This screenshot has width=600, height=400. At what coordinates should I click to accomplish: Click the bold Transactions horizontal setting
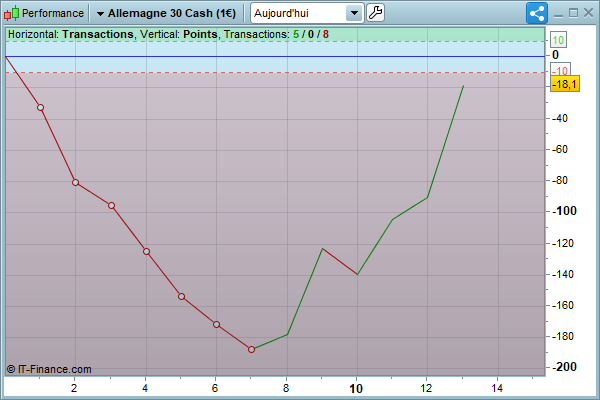point(98,34)
